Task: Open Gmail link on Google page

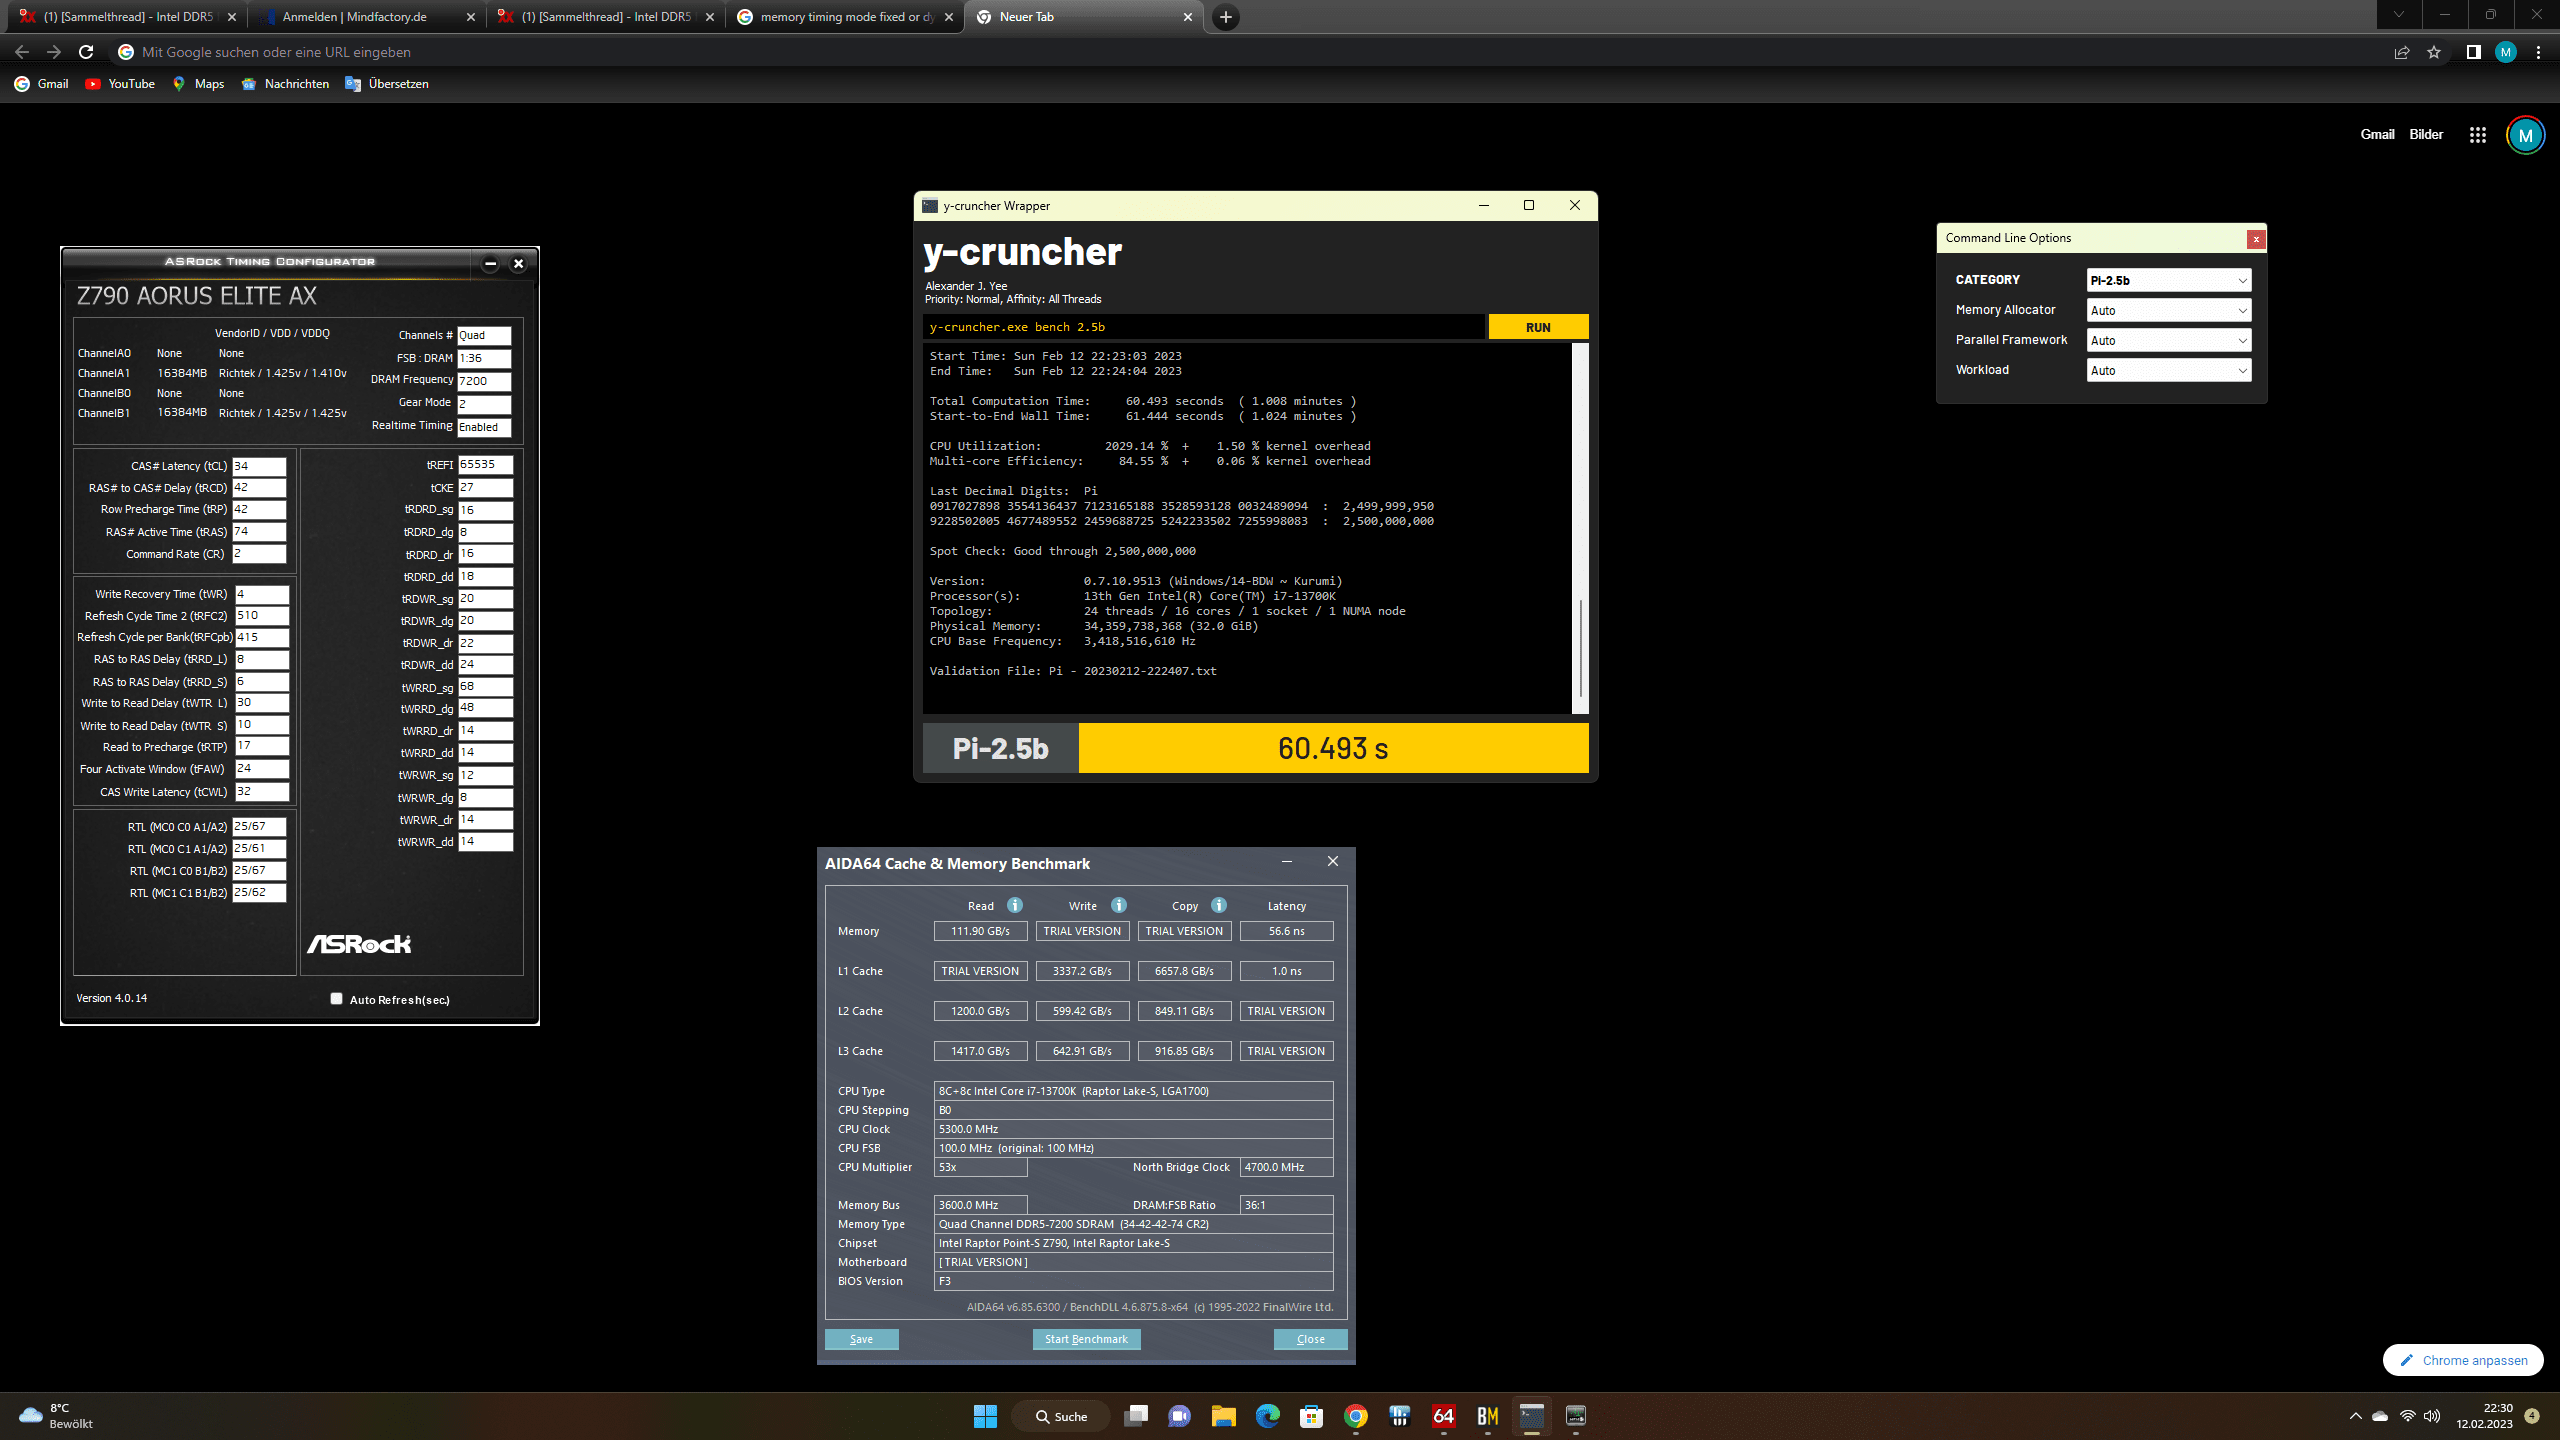Action: tap(2377, 135)
